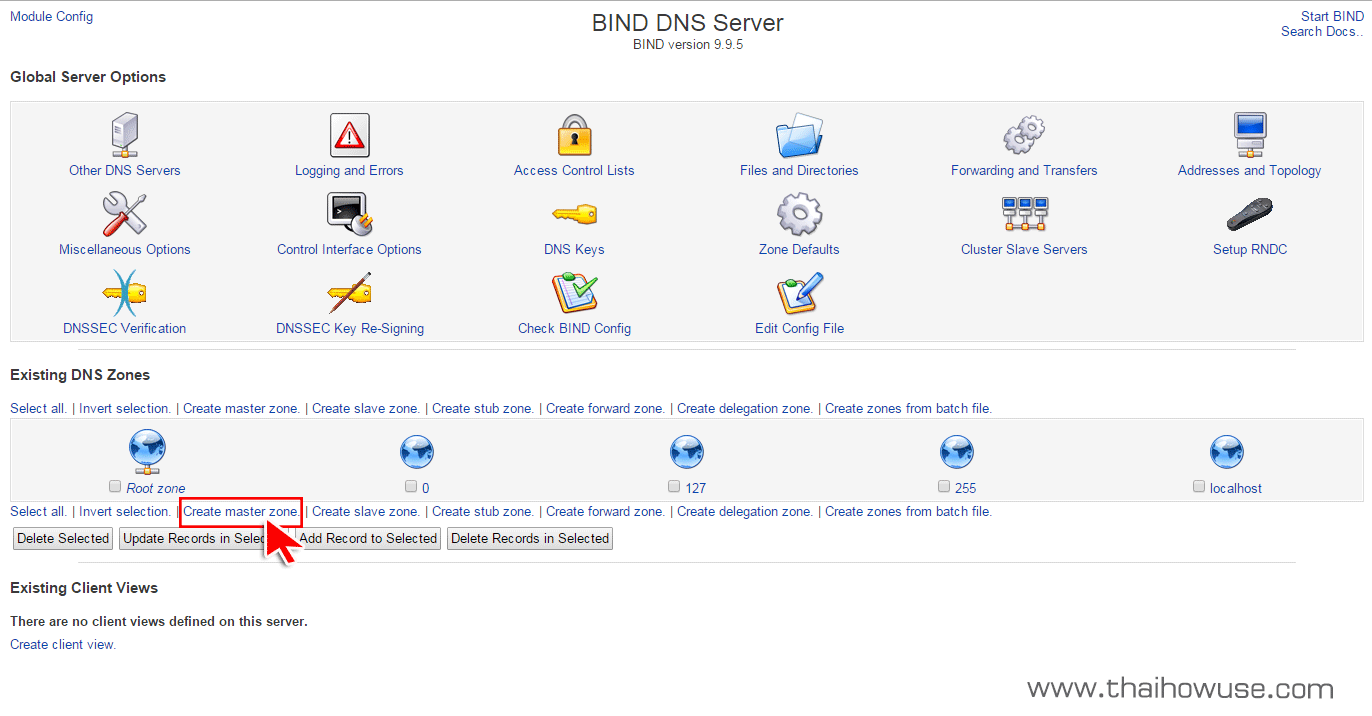This screenshot has height=716, width=1372.
Task: Click the localhost zone globe icon
Action: [1227, 452]
